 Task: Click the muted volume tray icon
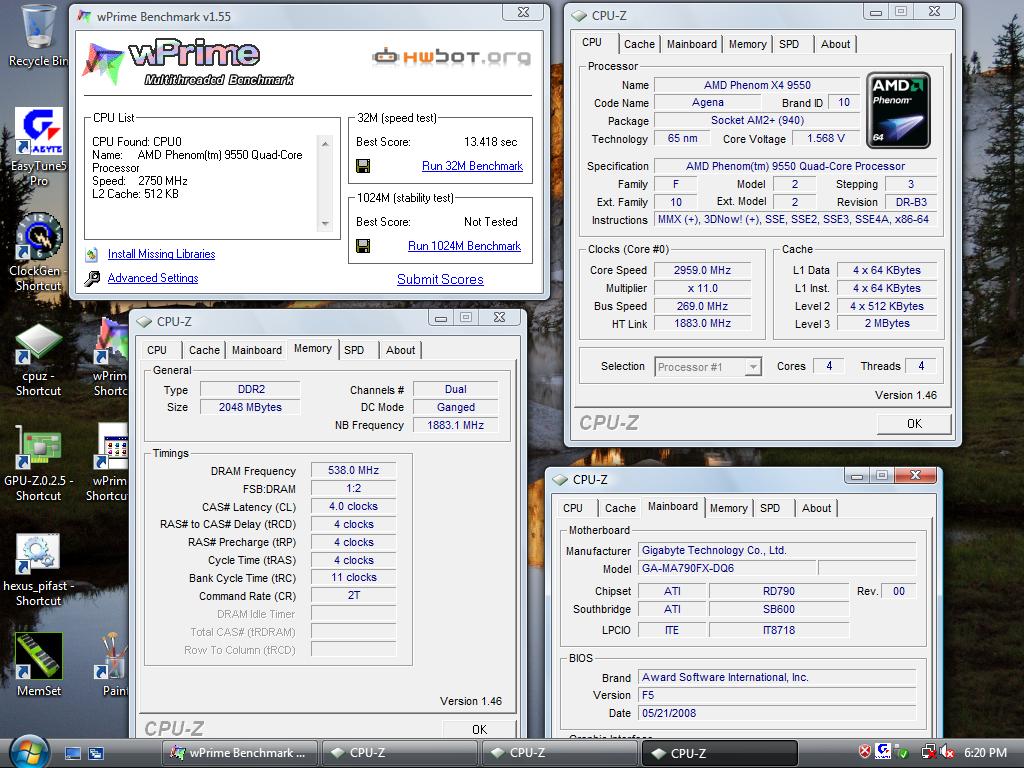[946, 752]
